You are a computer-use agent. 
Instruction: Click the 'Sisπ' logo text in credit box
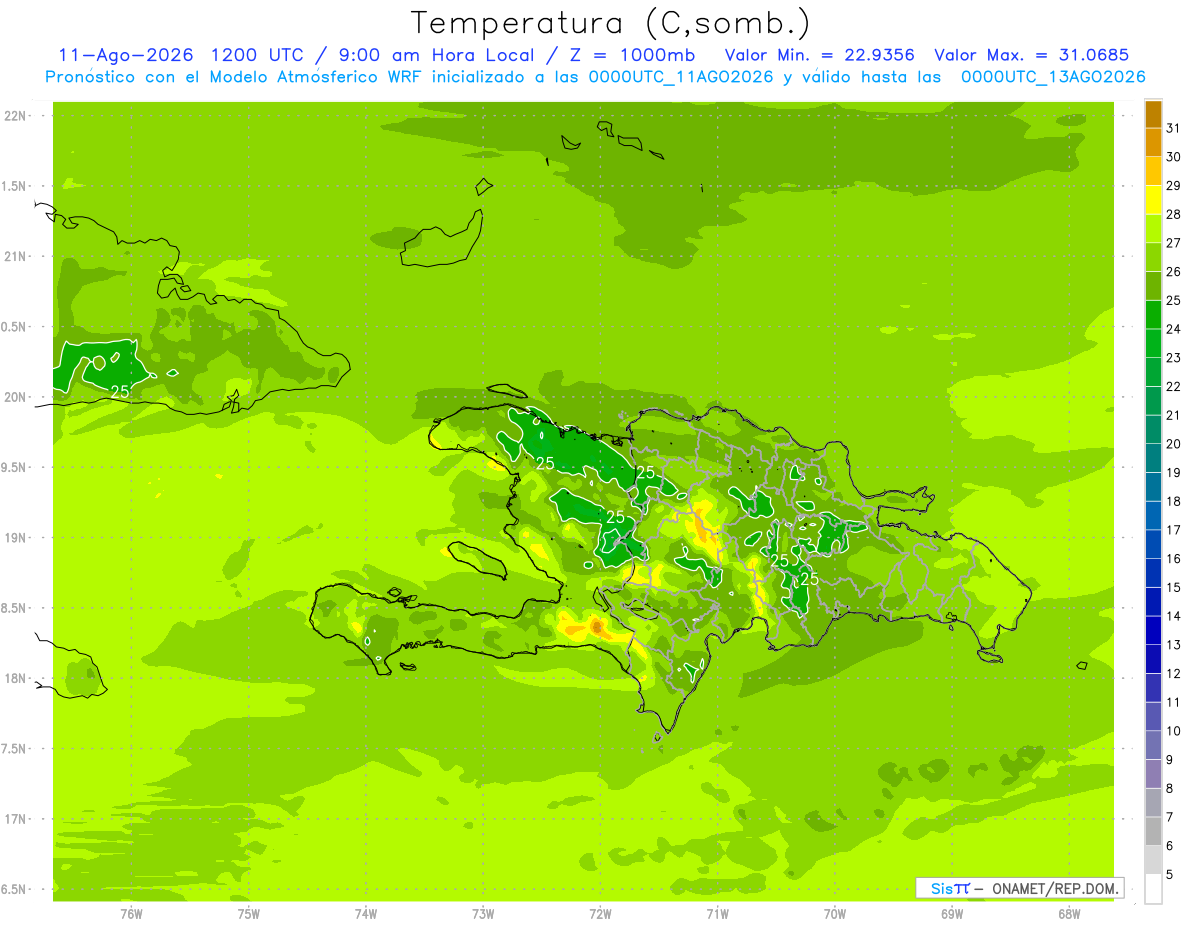(950, 888)
